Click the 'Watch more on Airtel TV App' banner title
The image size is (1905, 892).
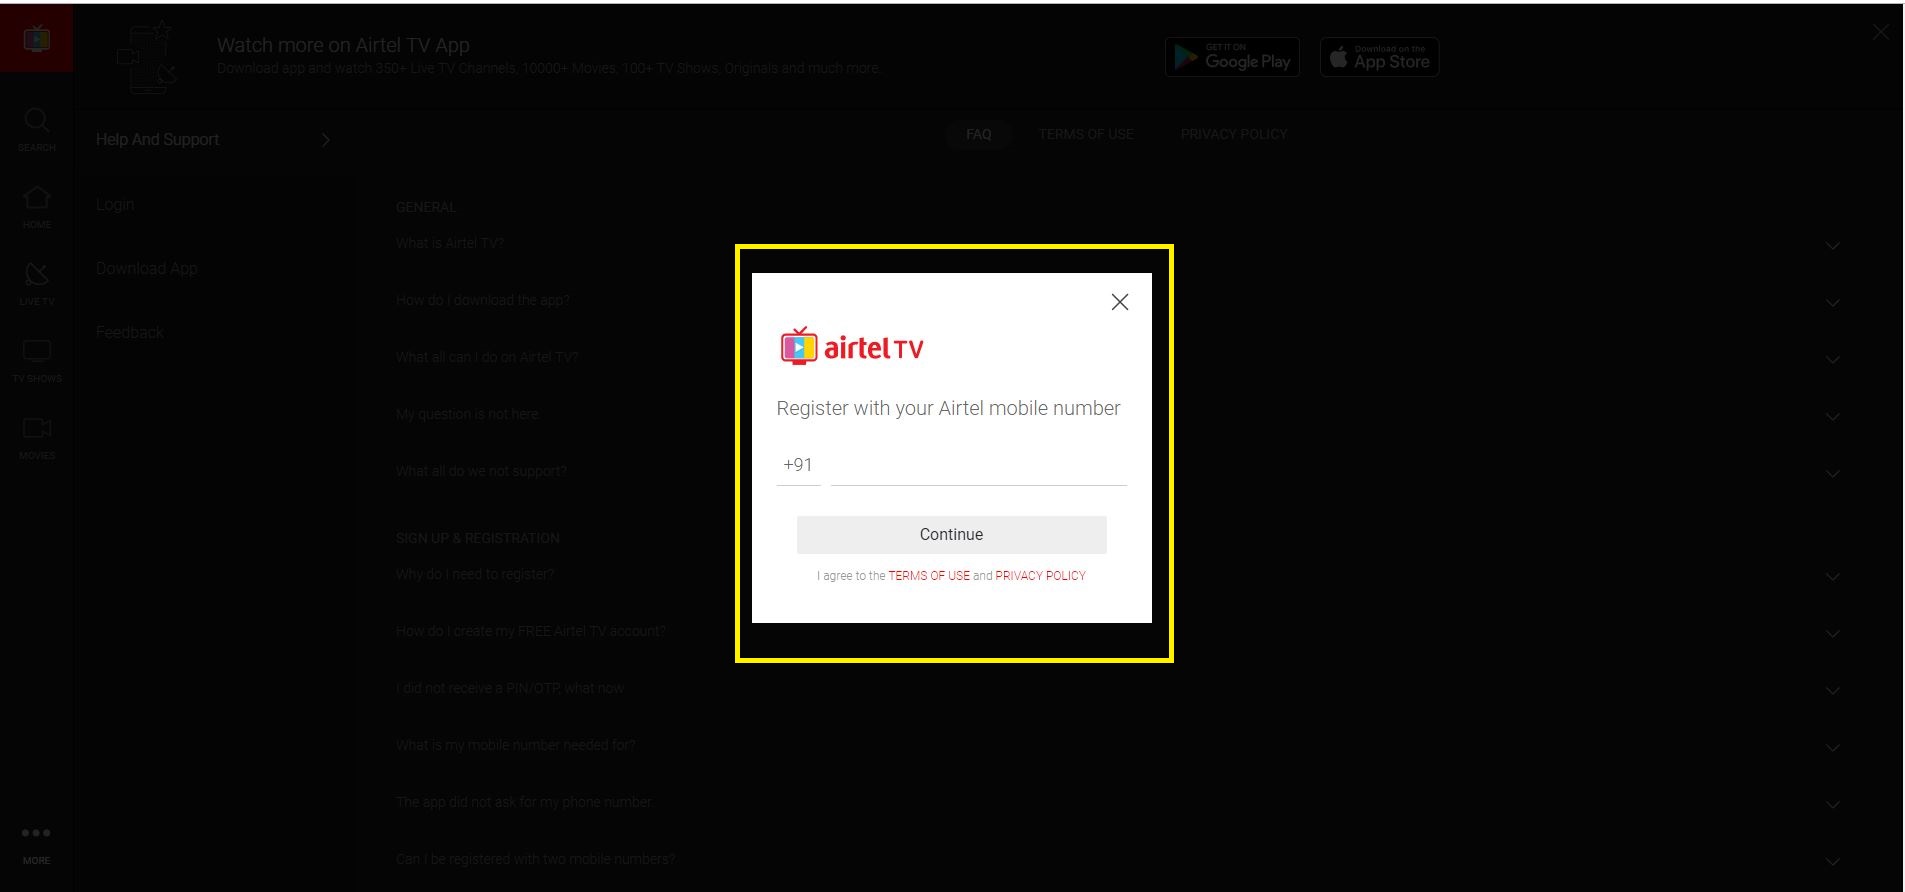tap(343, 45)
